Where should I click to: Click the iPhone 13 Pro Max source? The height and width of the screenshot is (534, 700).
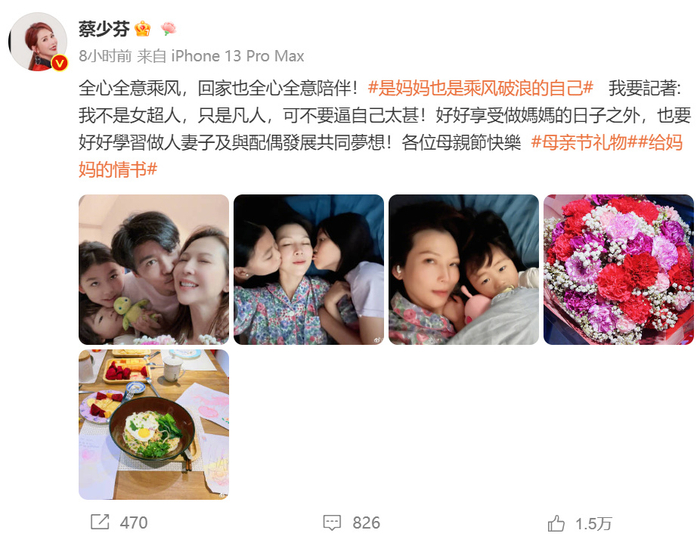[x=238, y=56]
